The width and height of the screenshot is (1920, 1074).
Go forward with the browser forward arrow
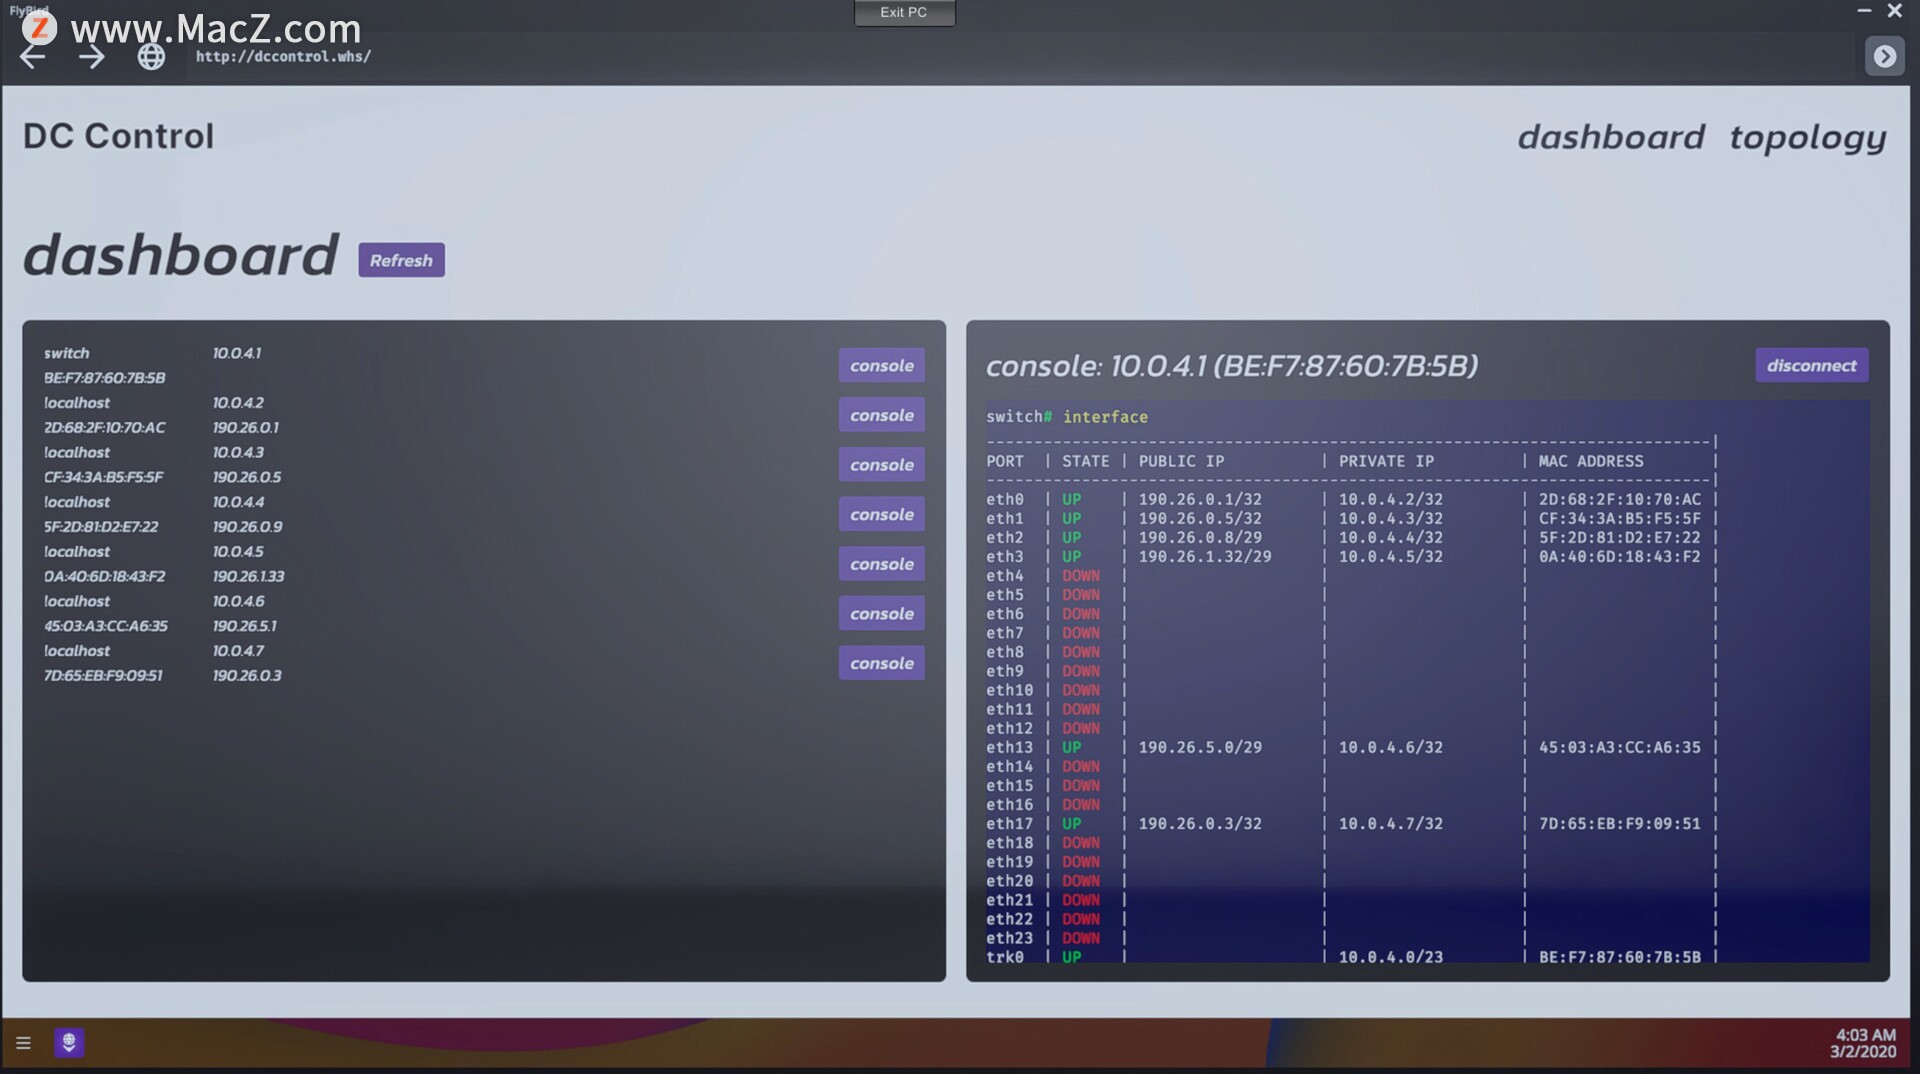pyautogui.click(x=91, y=57)
